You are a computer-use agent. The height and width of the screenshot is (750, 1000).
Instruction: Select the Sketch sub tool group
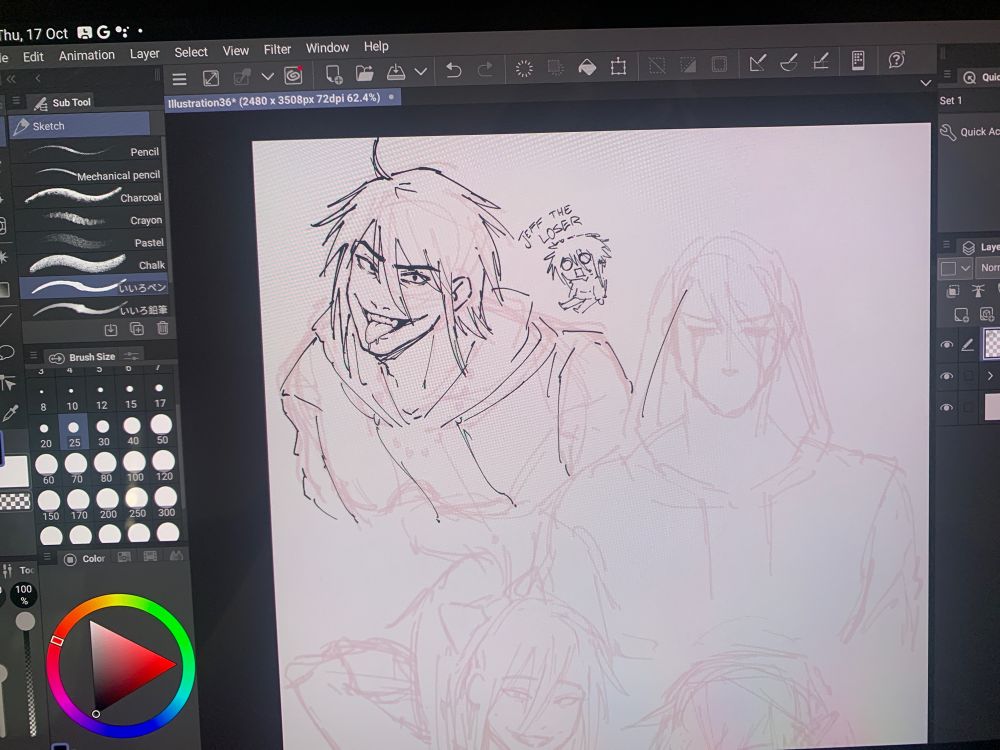80,126
